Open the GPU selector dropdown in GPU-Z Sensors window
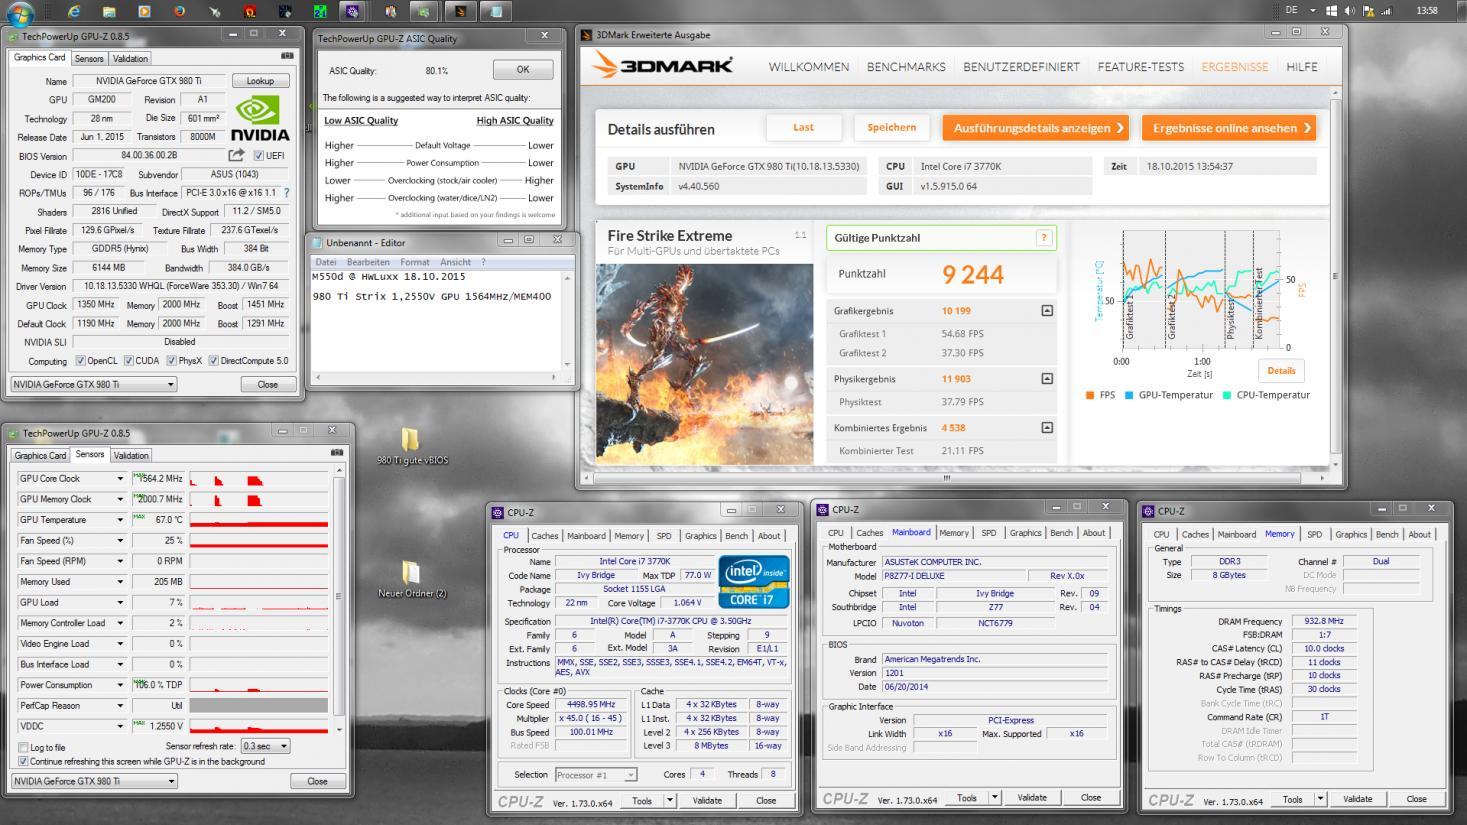 [94, 781]
